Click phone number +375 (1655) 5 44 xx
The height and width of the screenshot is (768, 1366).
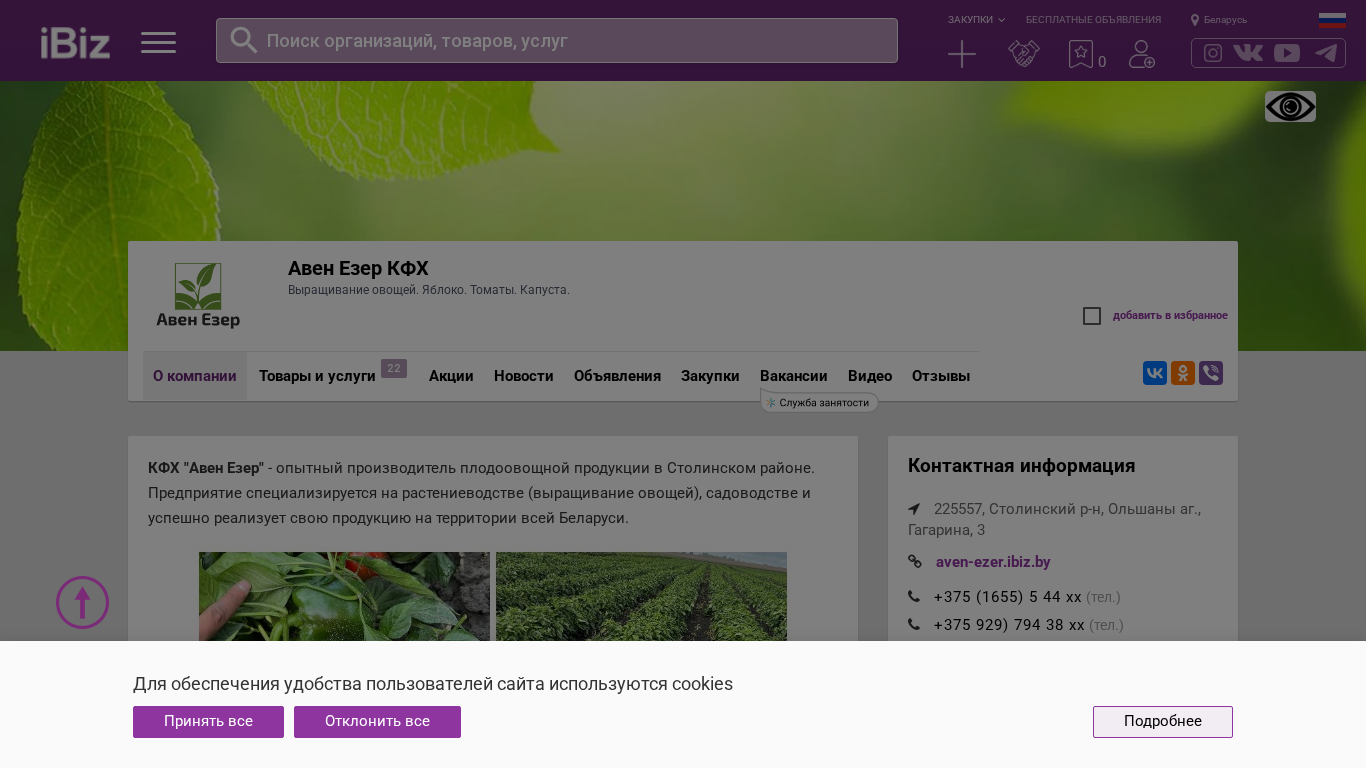[1008, 597]
